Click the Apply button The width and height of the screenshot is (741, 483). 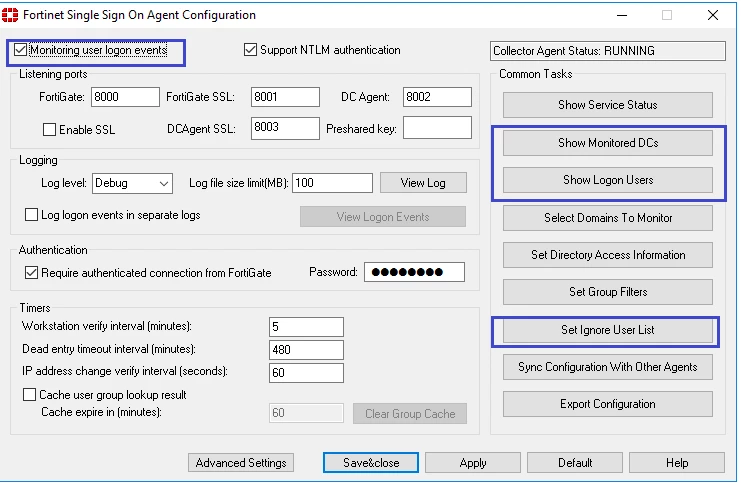473,463
